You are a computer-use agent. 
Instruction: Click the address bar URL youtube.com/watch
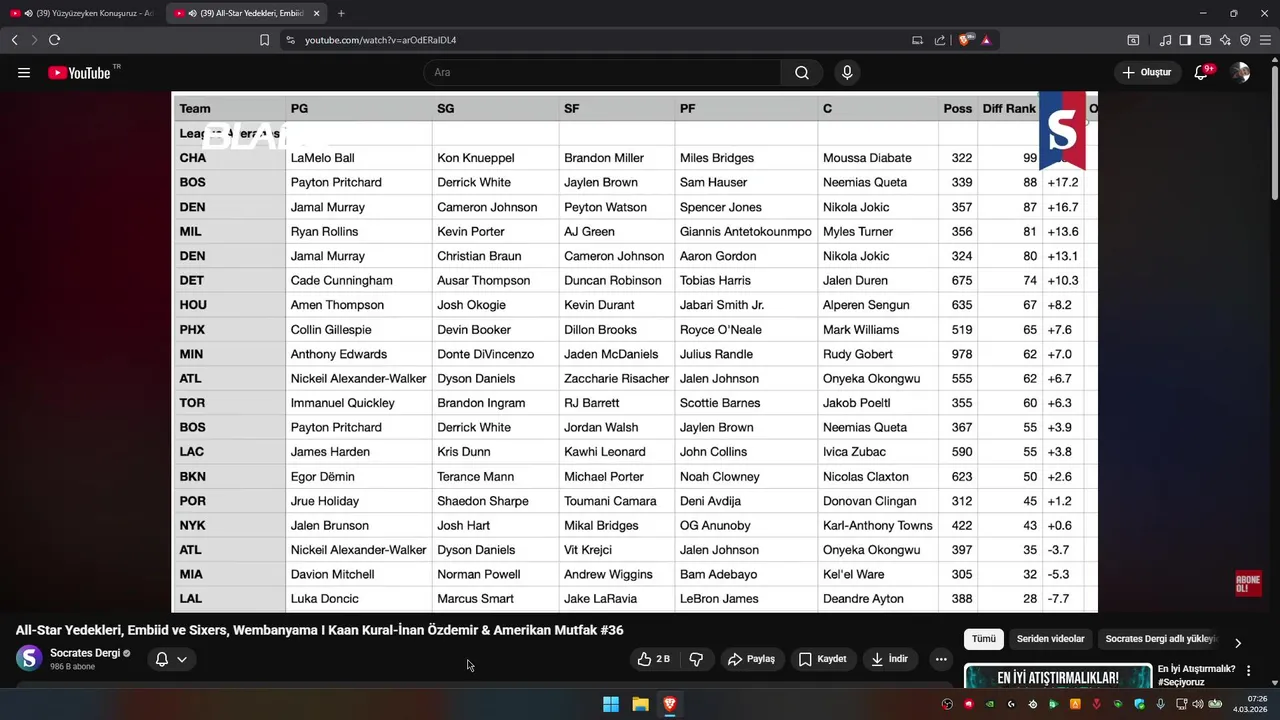tap(380, 40)
